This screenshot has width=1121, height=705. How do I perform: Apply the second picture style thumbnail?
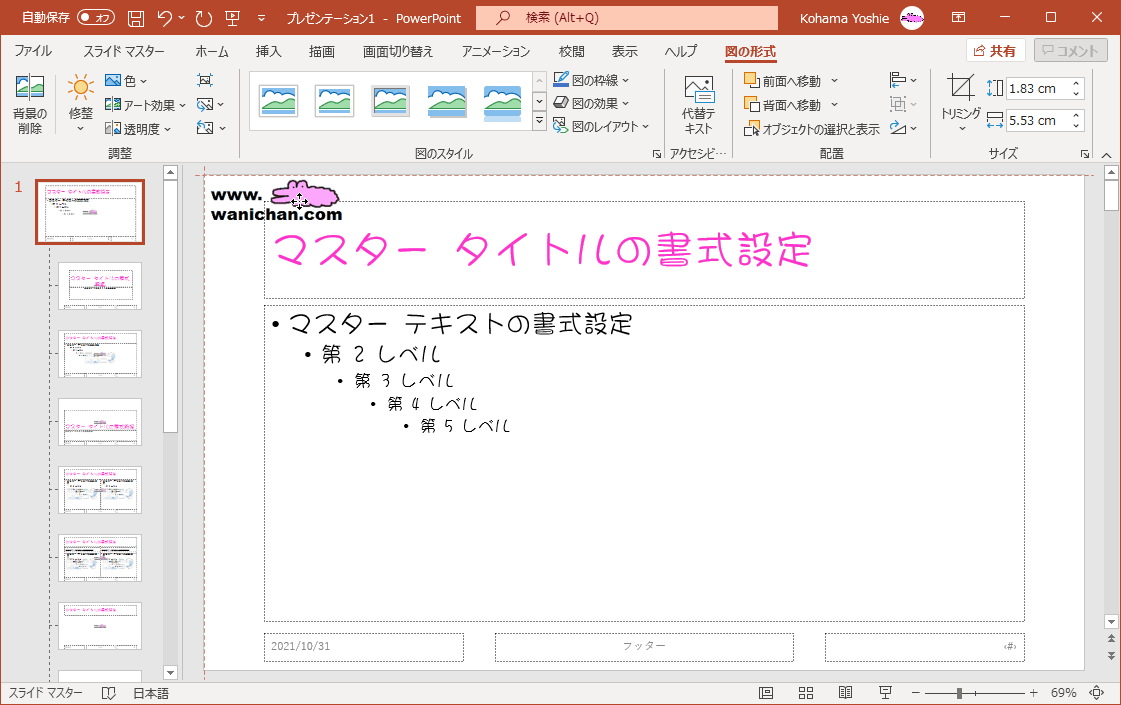[334, 101]
